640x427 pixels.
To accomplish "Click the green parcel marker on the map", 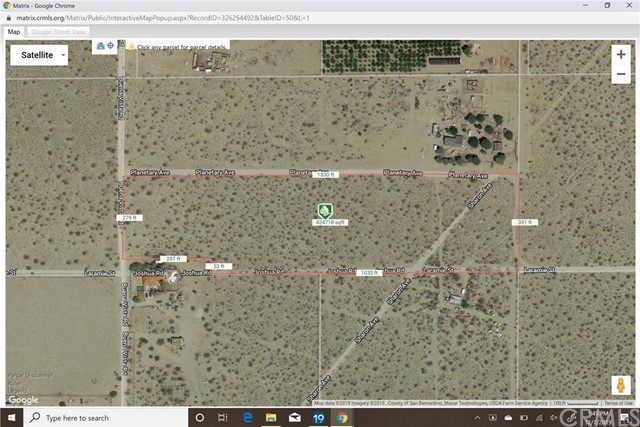I will pyautogui.click(x=324, y=210).
